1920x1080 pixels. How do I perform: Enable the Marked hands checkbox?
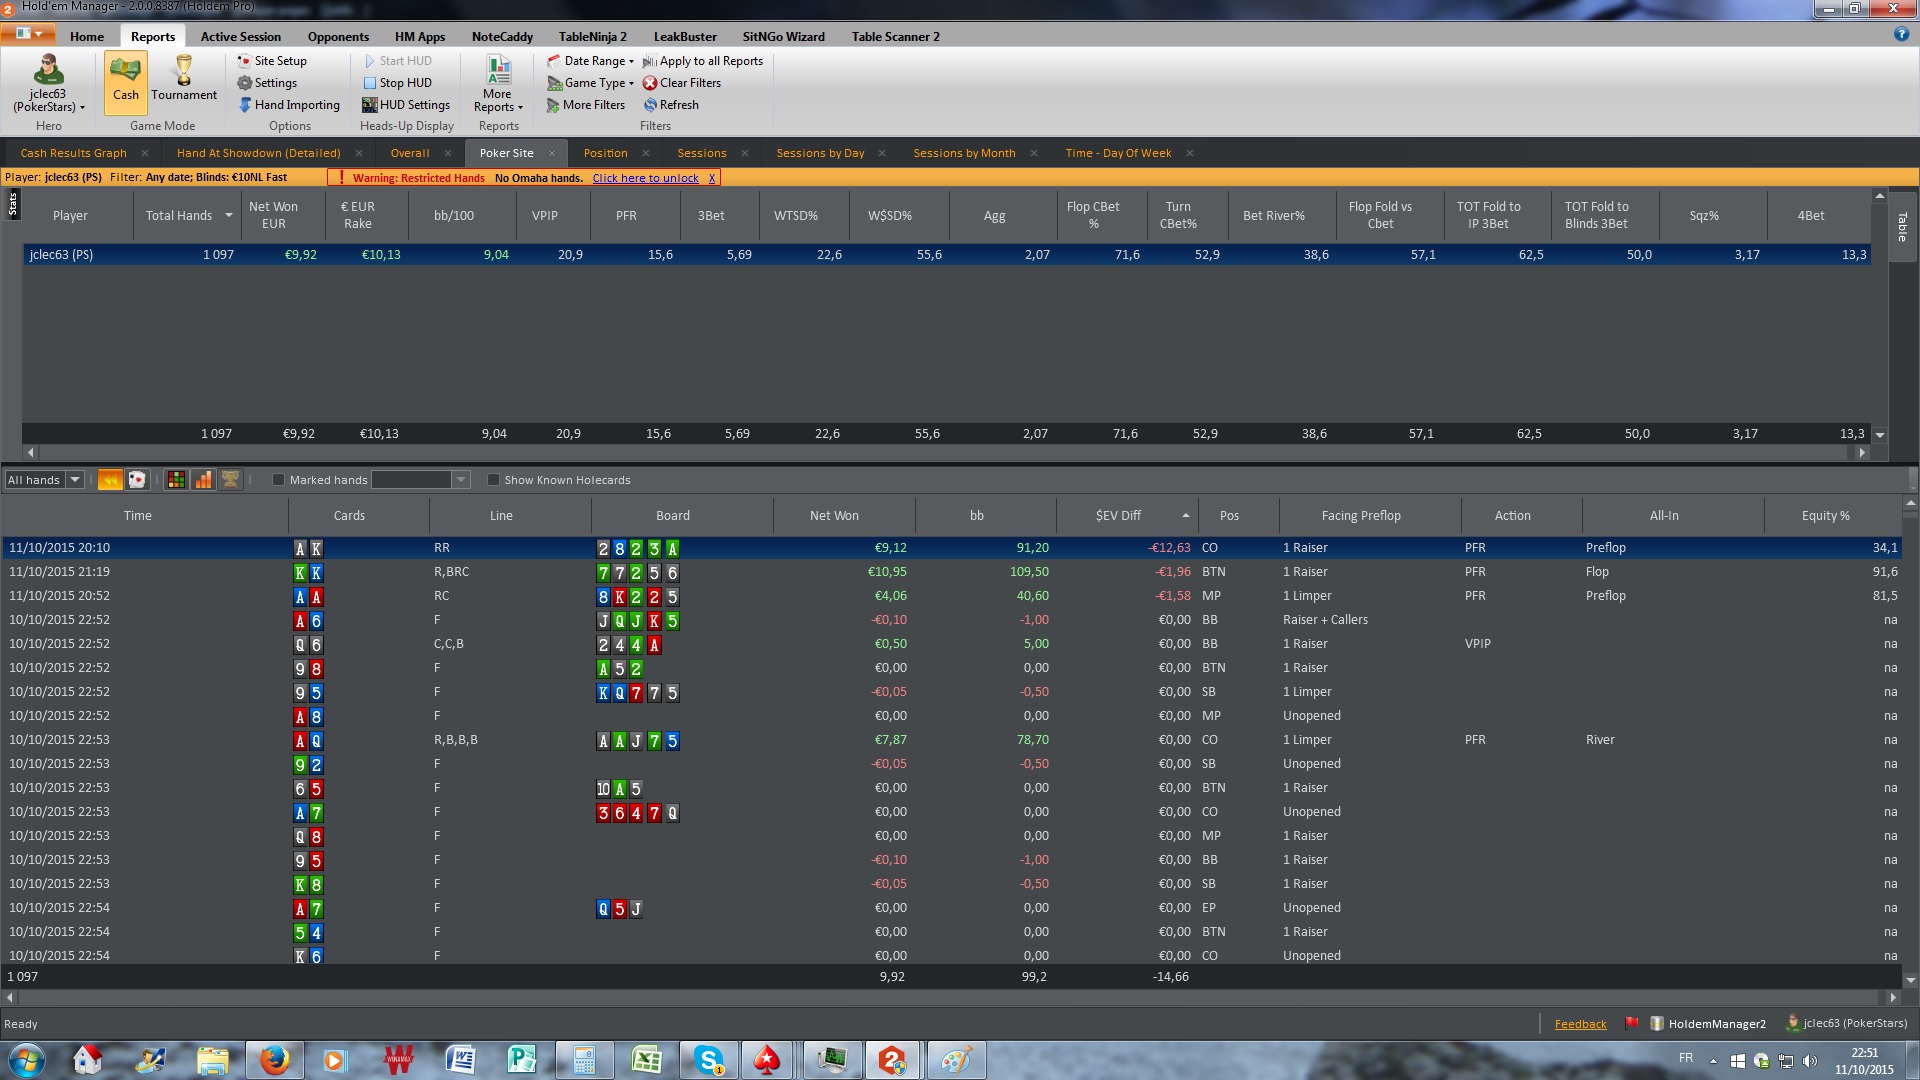(x=279, y=480)
